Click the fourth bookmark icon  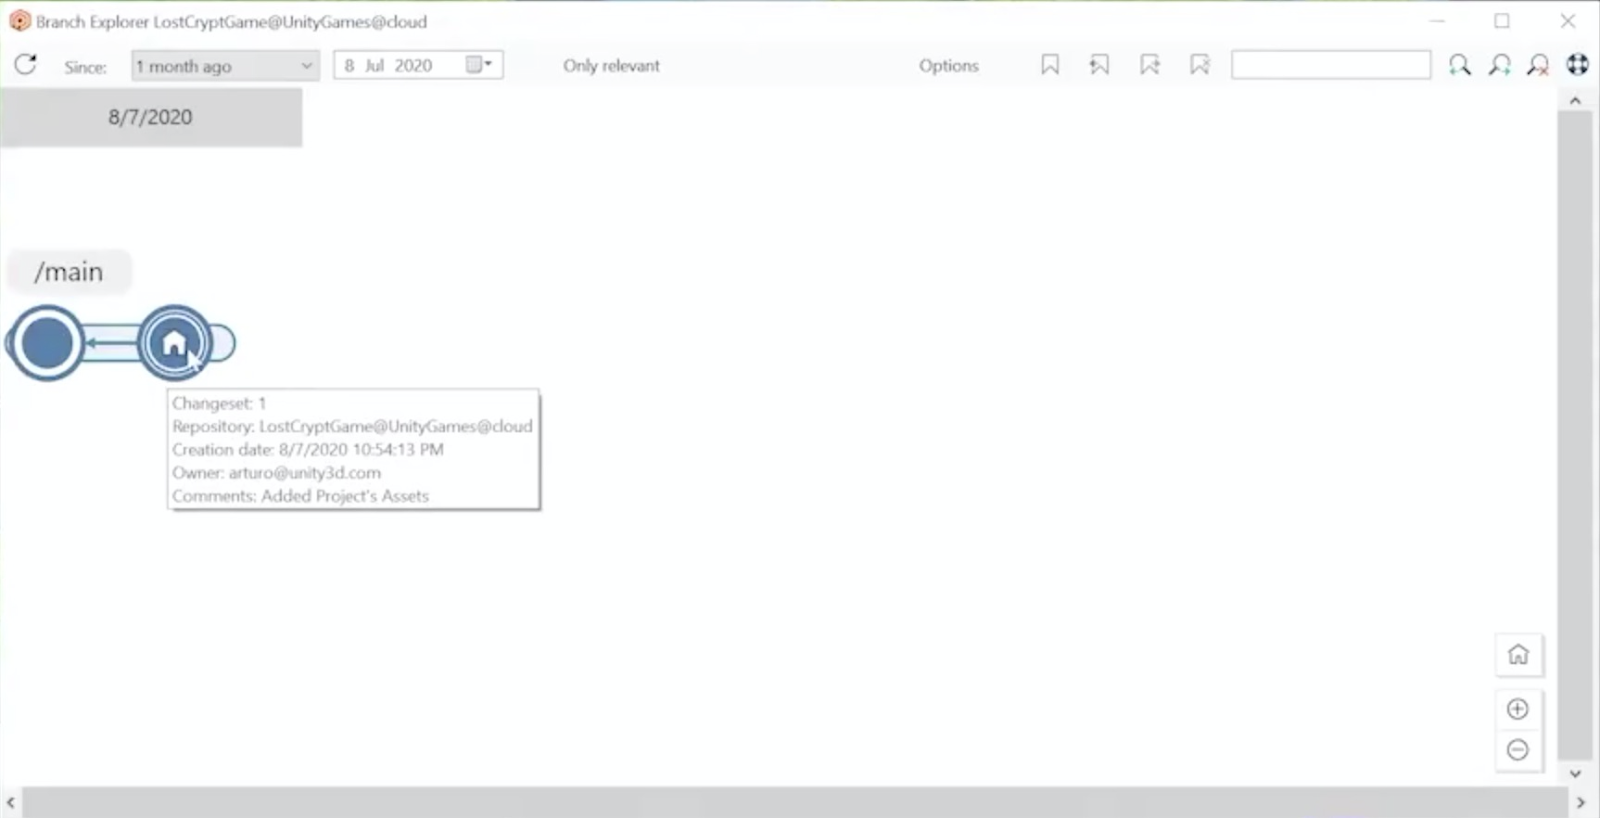pos(1200,65)
